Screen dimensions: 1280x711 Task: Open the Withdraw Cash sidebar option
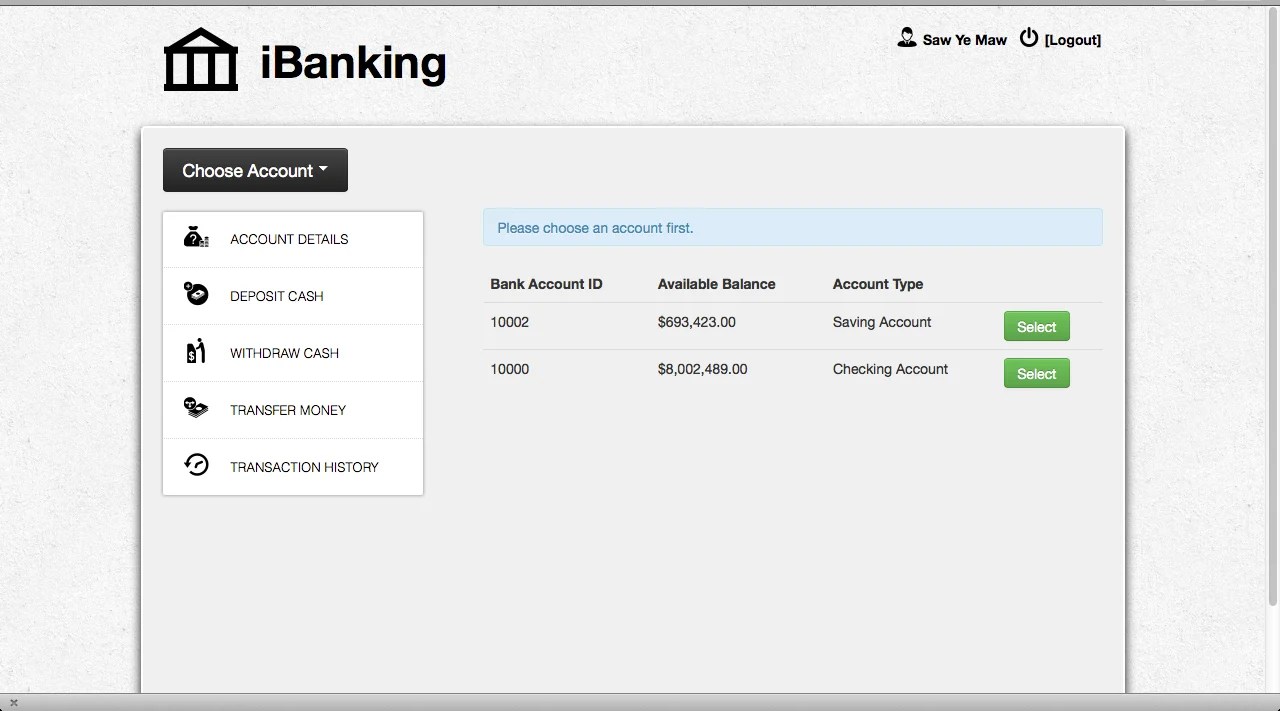click(284, 353)
